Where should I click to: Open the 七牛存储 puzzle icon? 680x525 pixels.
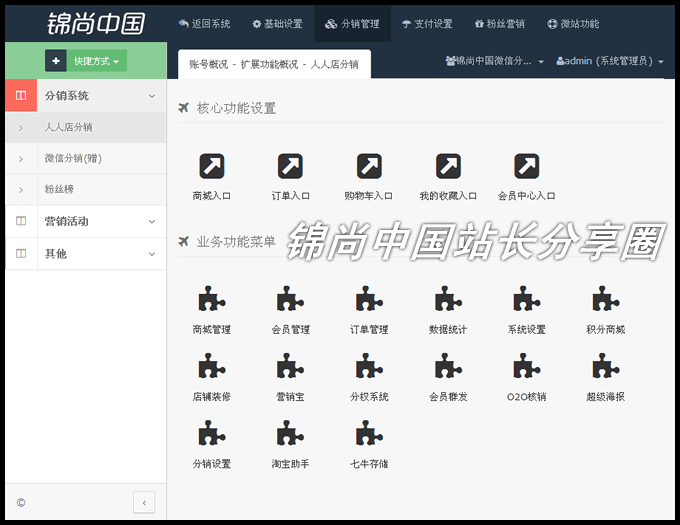pos(369,433)
